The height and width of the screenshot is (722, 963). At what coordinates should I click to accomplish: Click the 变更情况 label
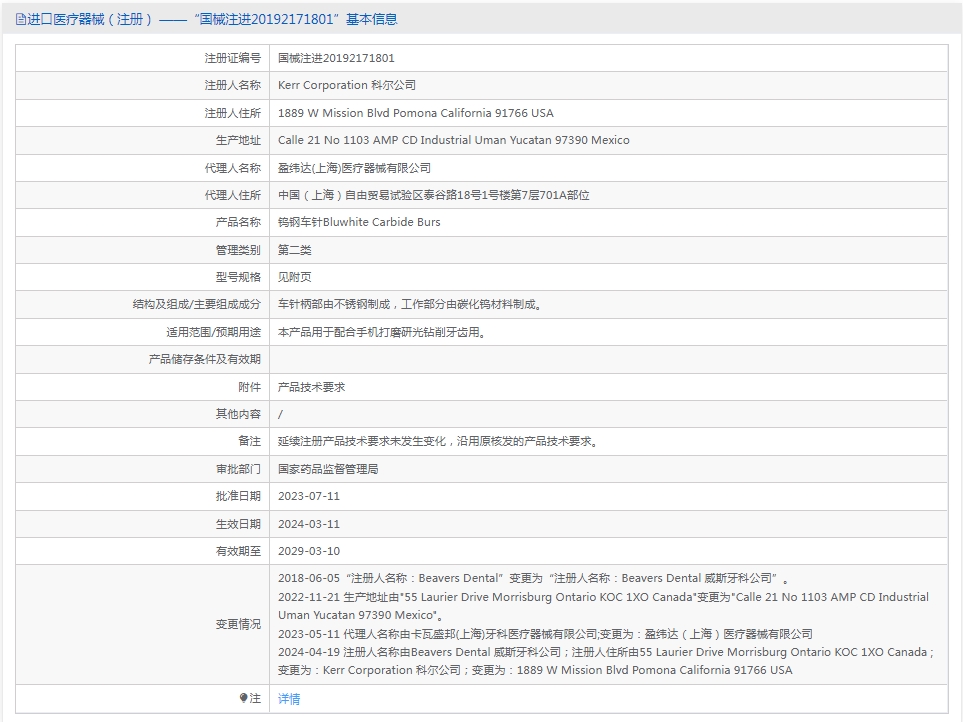coord(238,624)
